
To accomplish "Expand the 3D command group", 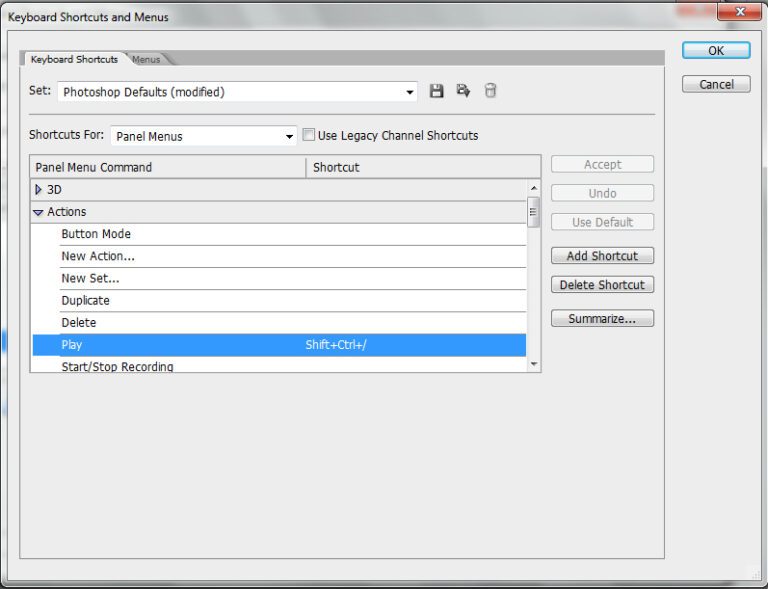I will pos(39,189).
